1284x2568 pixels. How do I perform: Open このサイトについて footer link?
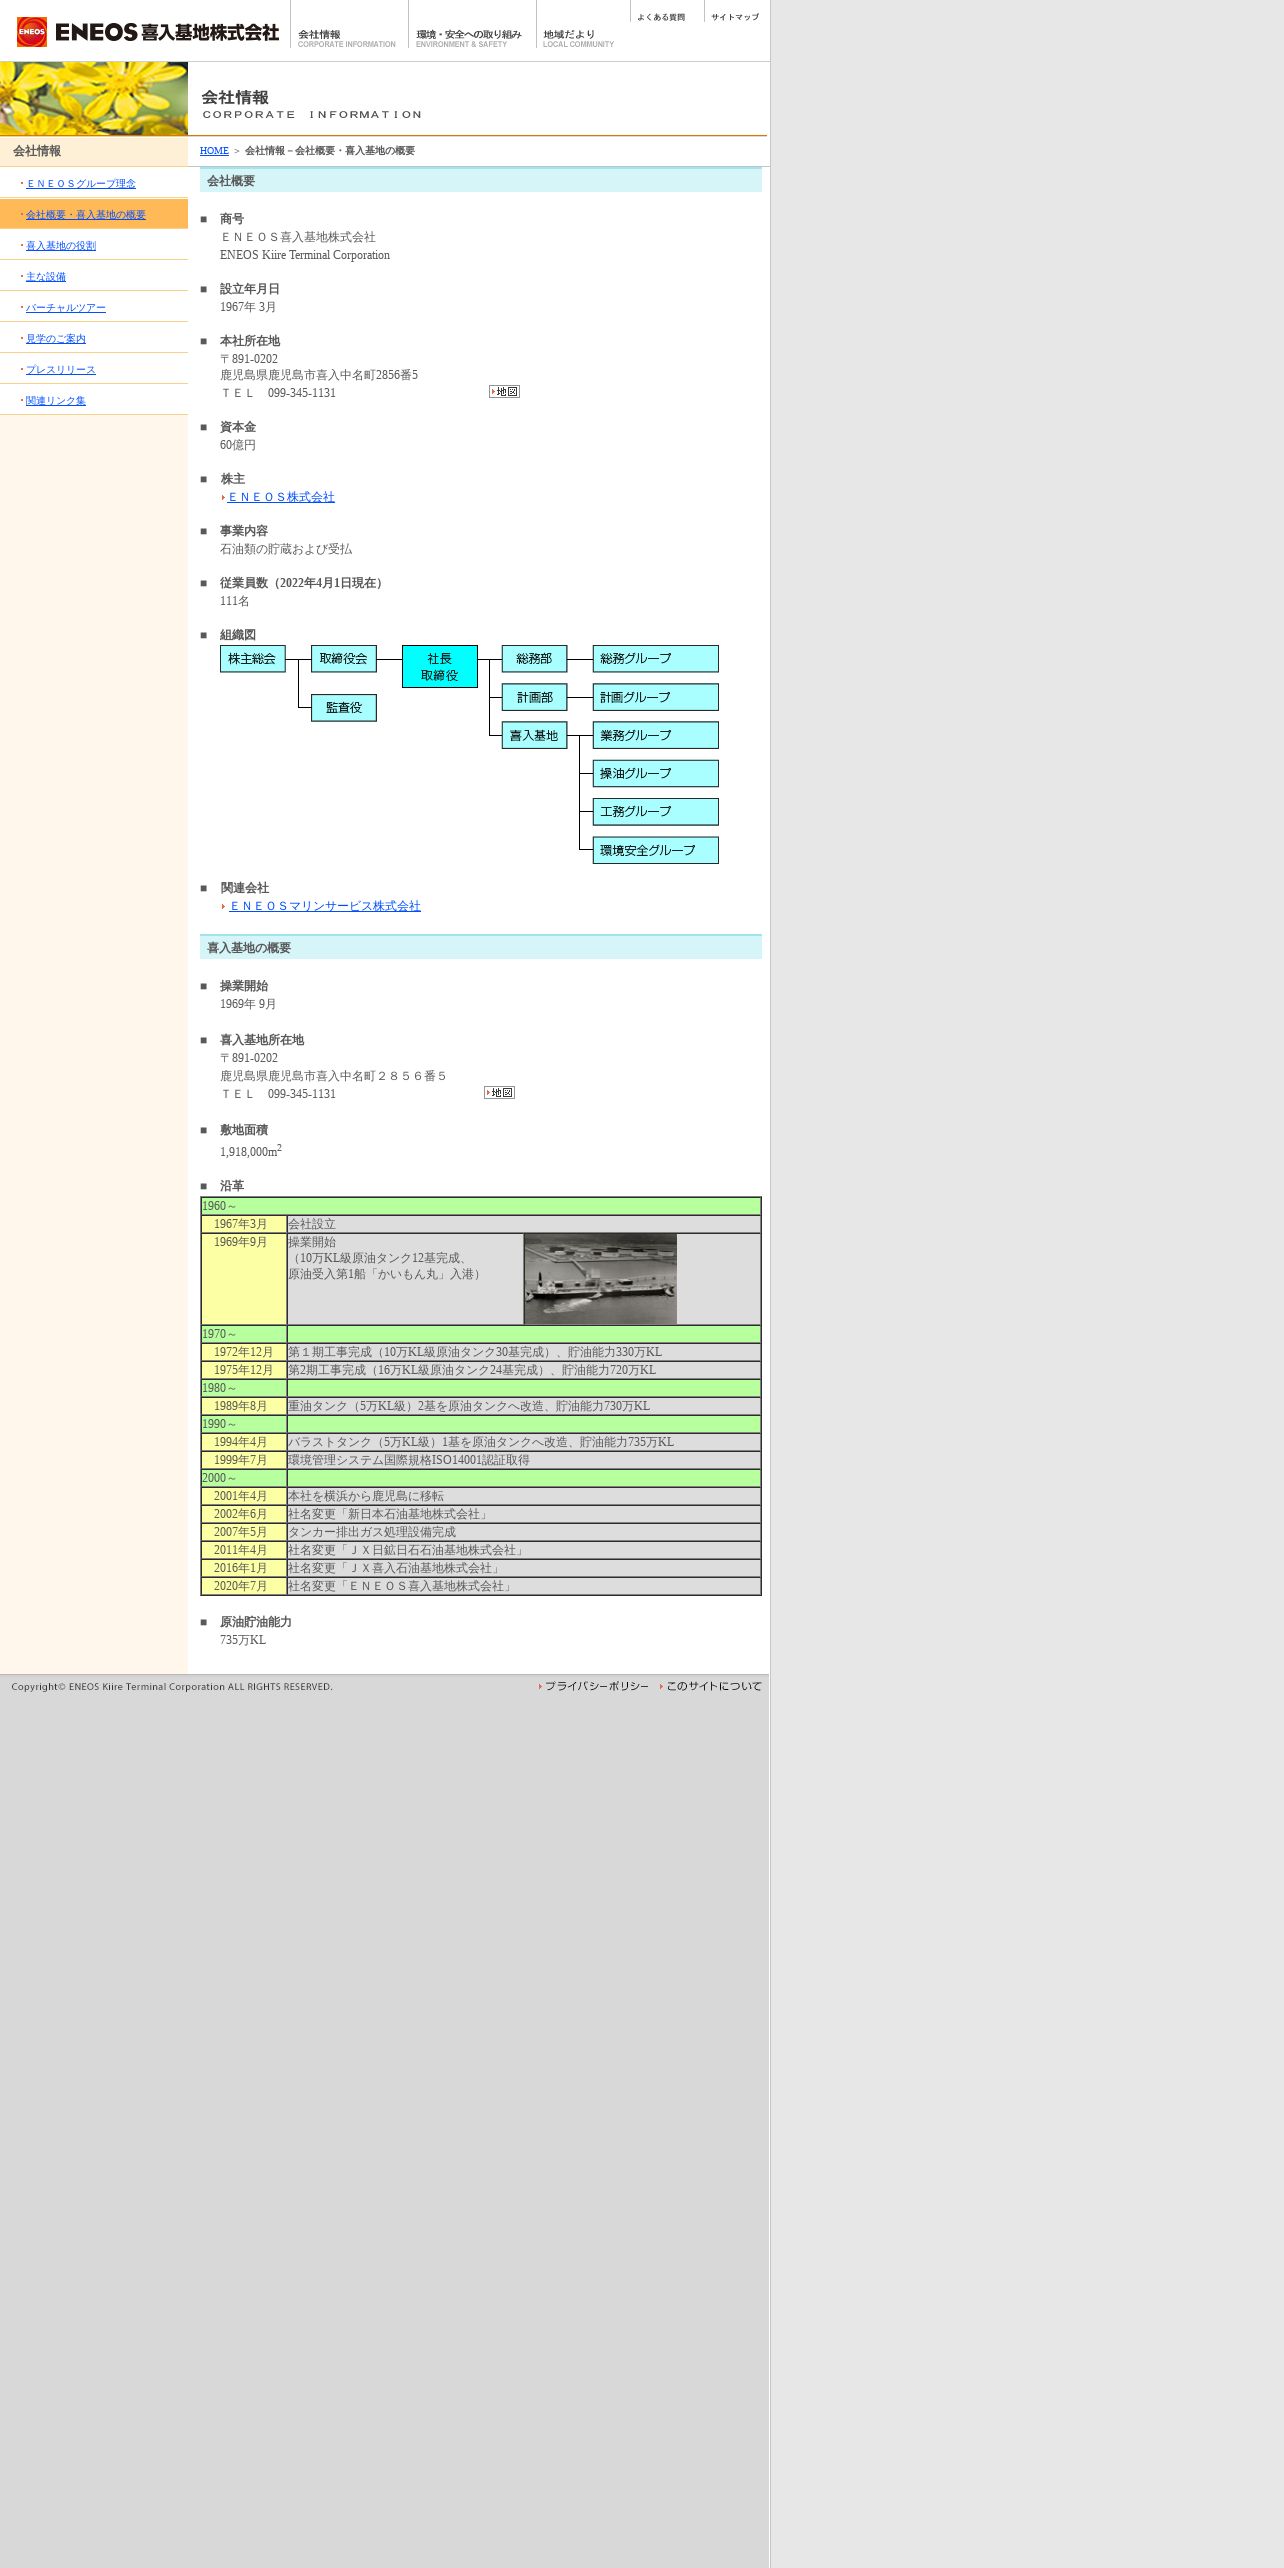click(711, 1686)
